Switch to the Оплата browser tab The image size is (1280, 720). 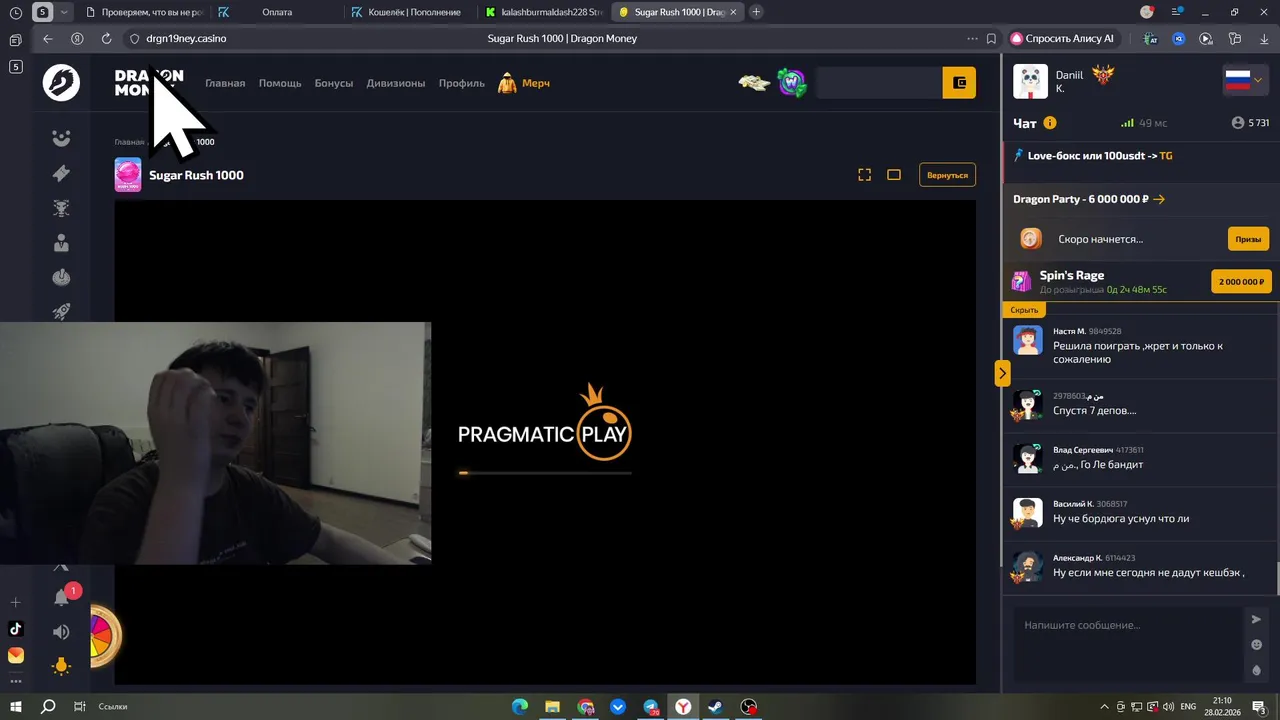tap(277, 12)
